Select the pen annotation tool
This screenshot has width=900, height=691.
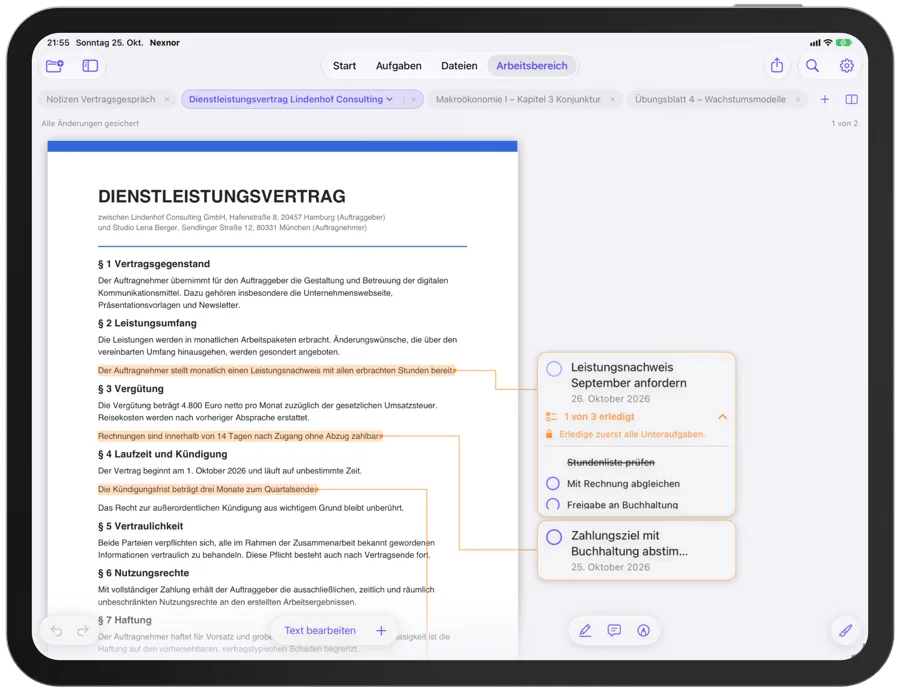pyautogui.click(x=585, y=631)
